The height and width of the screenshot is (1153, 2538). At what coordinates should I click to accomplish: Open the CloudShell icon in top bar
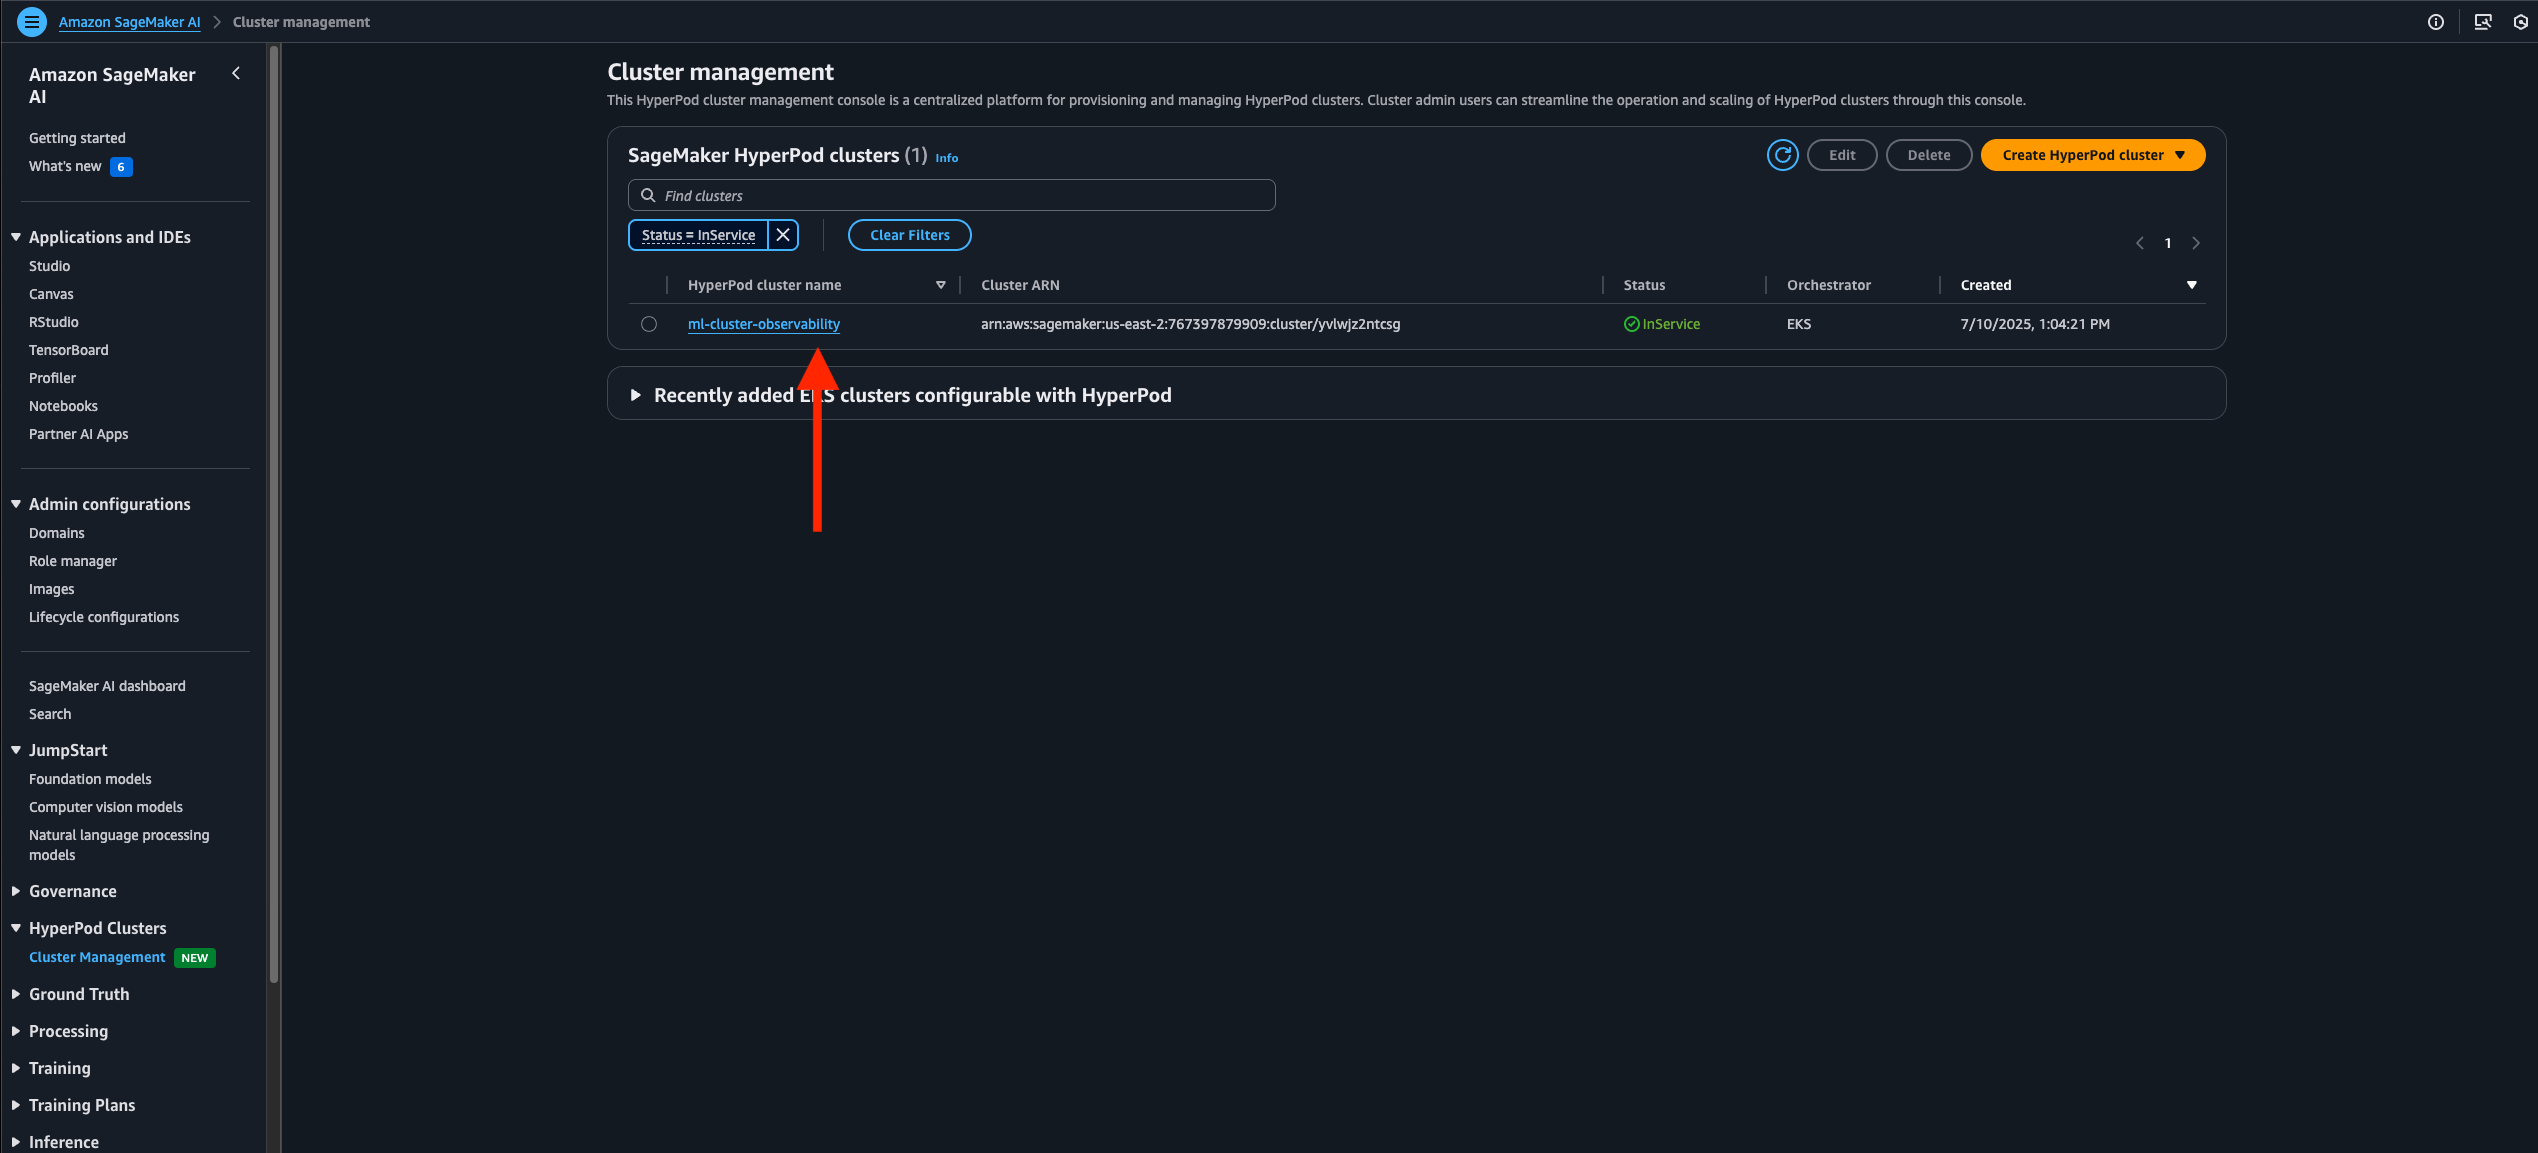pos(2483,22)
